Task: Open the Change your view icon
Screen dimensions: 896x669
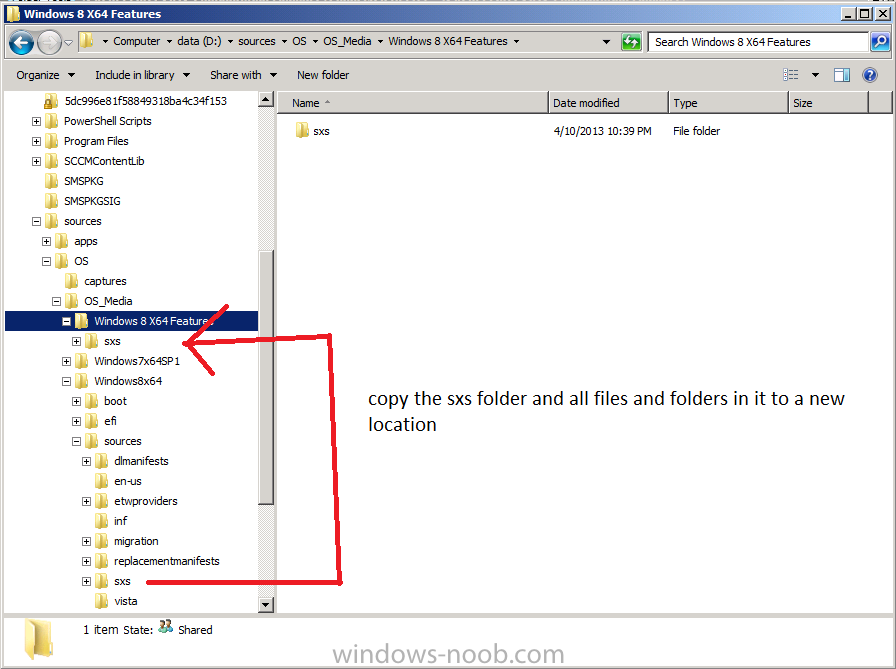Action: pos(791,75)
